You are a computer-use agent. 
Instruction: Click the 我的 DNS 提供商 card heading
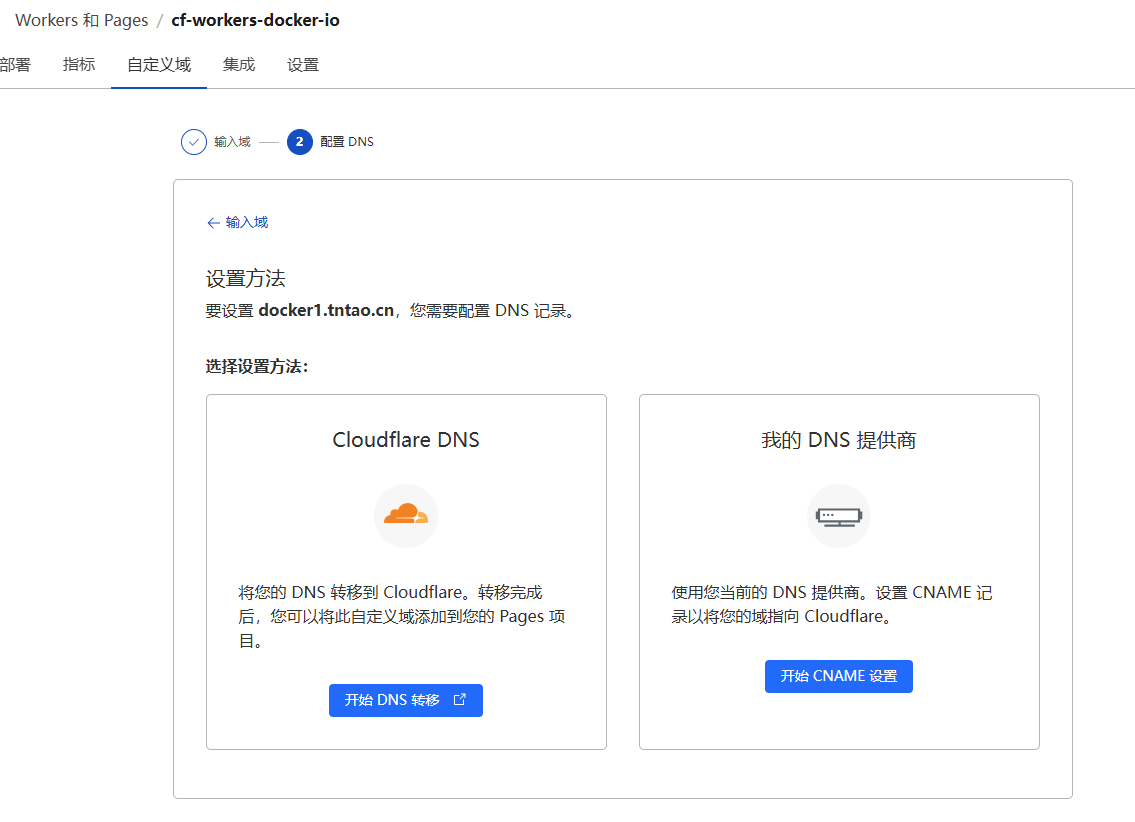point(838,440)
